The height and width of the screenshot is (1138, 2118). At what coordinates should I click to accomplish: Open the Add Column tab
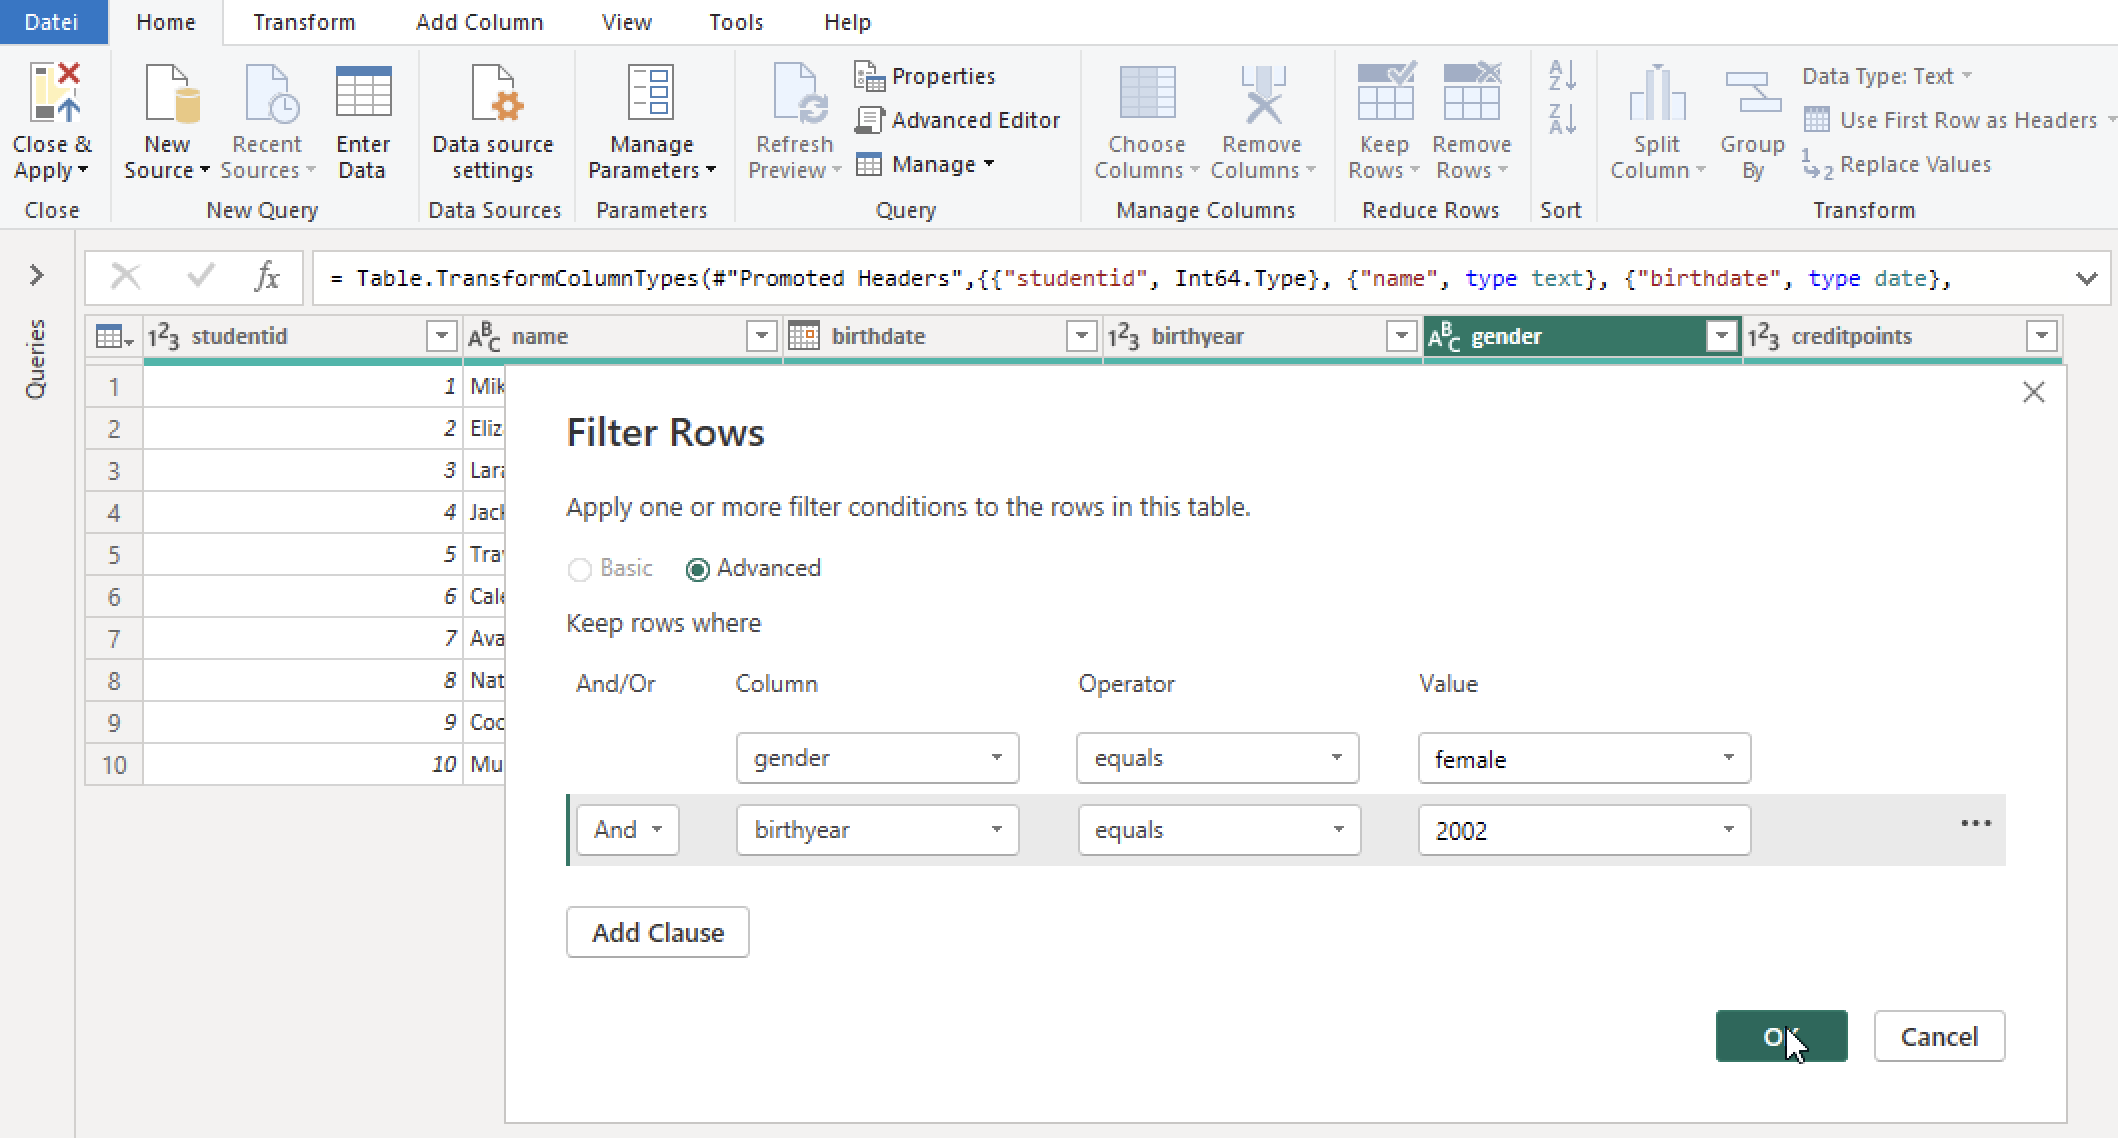coord(478,21)
